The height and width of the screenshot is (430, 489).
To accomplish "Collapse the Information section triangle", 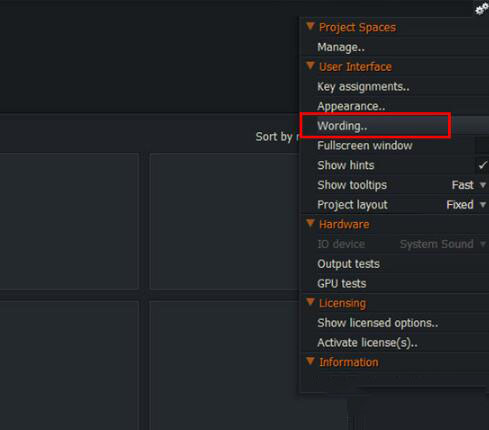I will (x=310, y=361).
